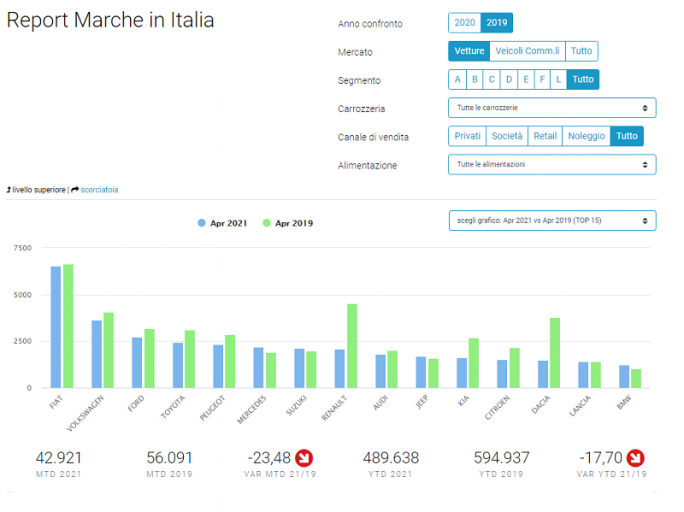
Task: Click the AUDI axis label
Action: coord(380,403)
